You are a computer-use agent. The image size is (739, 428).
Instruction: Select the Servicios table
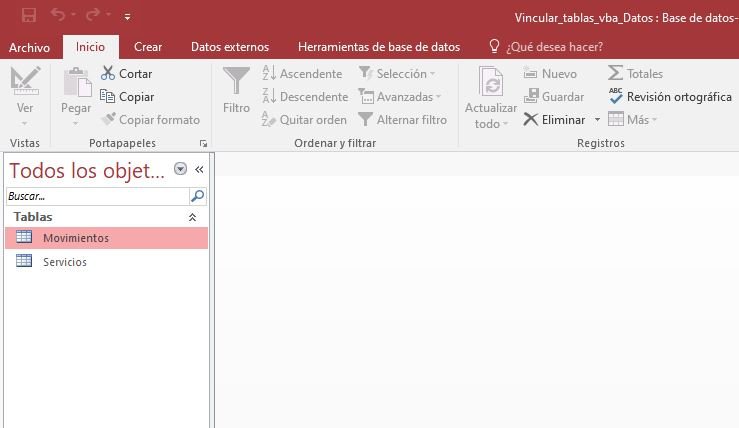(106, 262)
